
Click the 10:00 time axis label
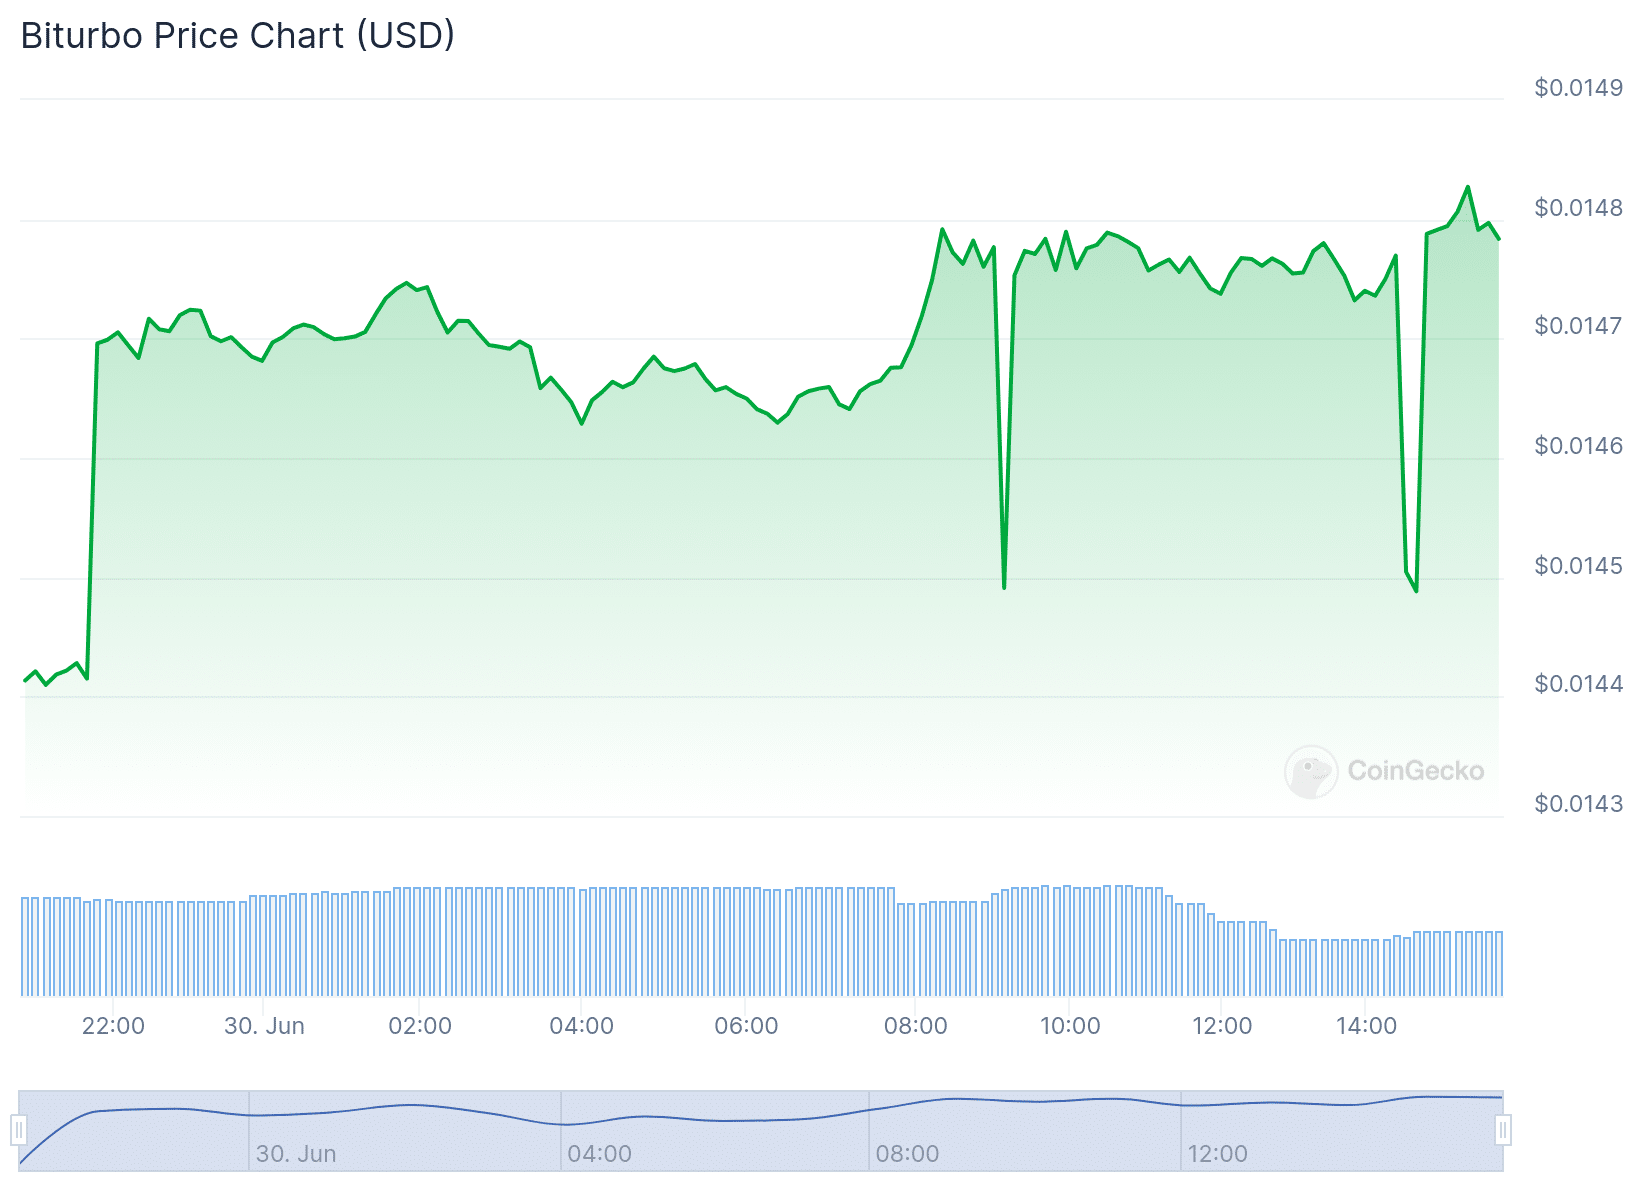click(x=1070, y=1026)
